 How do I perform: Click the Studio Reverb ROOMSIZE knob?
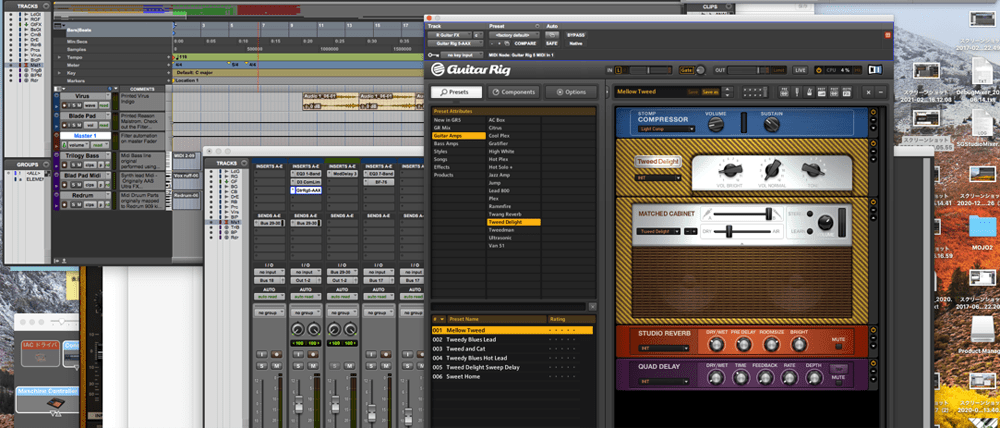click(x=770, y=344)
